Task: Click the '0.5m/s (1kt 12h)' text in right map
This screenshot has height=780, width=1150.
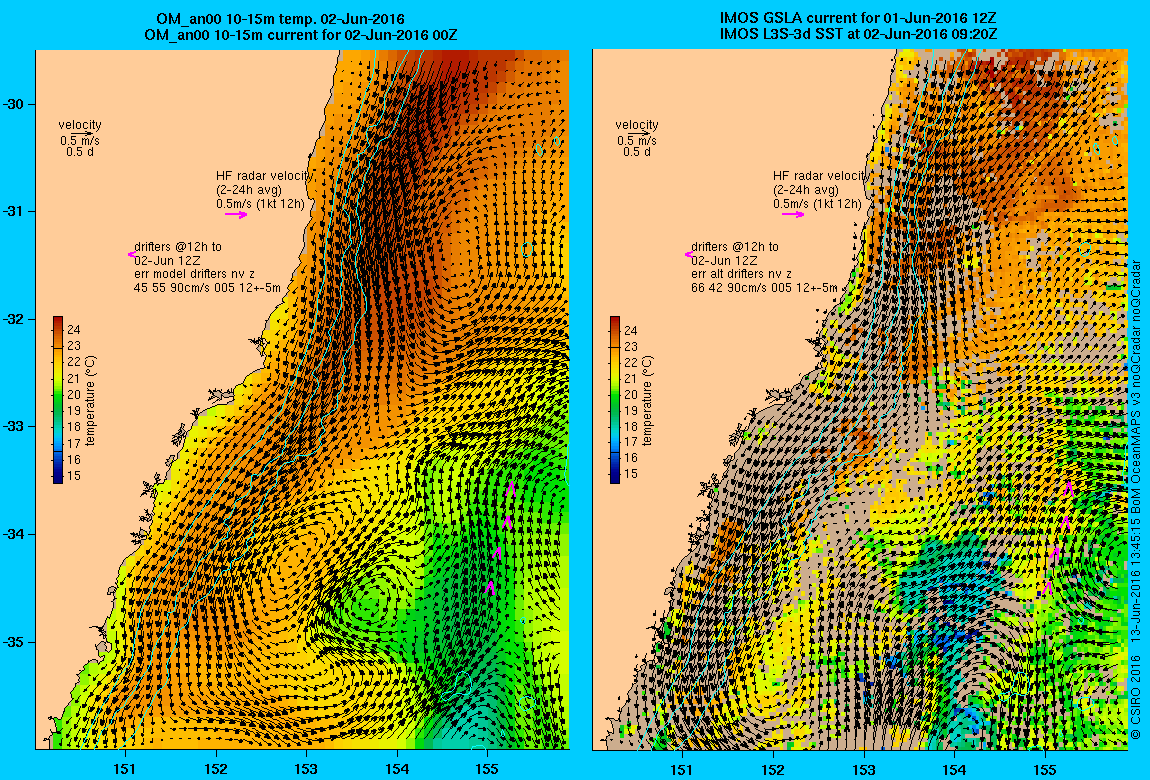Action: click(817, 204)
